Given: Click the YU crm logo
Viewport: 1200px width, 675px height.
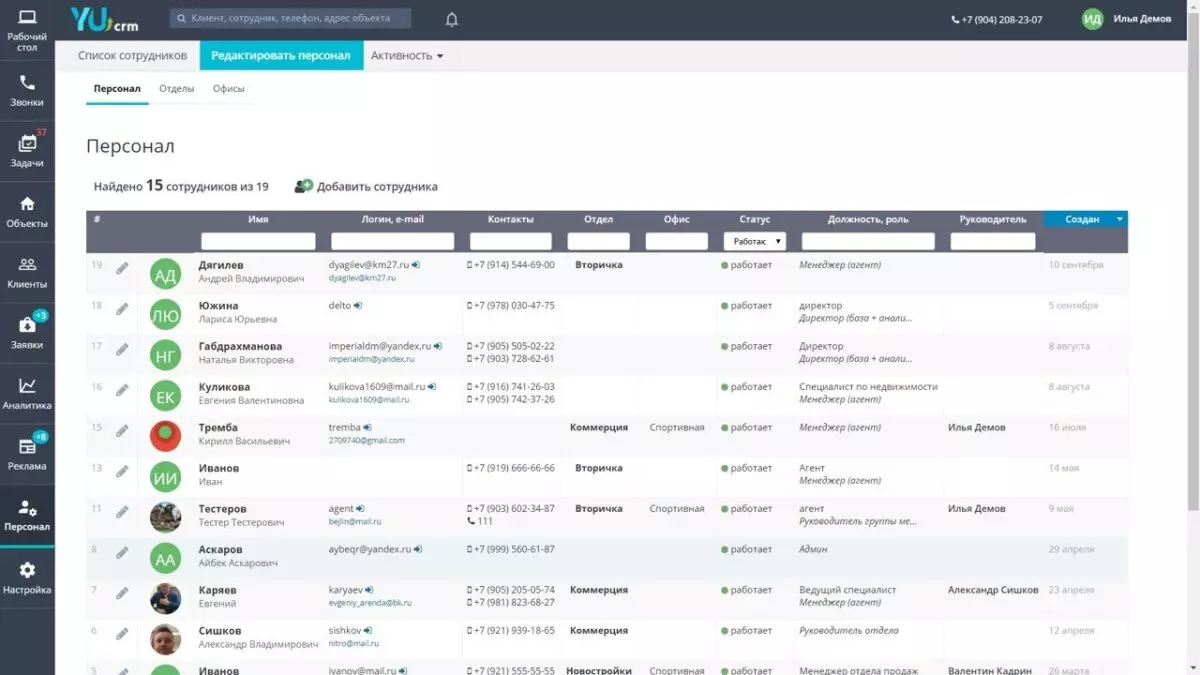Looking at the screenshot, I should pos(104,19).
